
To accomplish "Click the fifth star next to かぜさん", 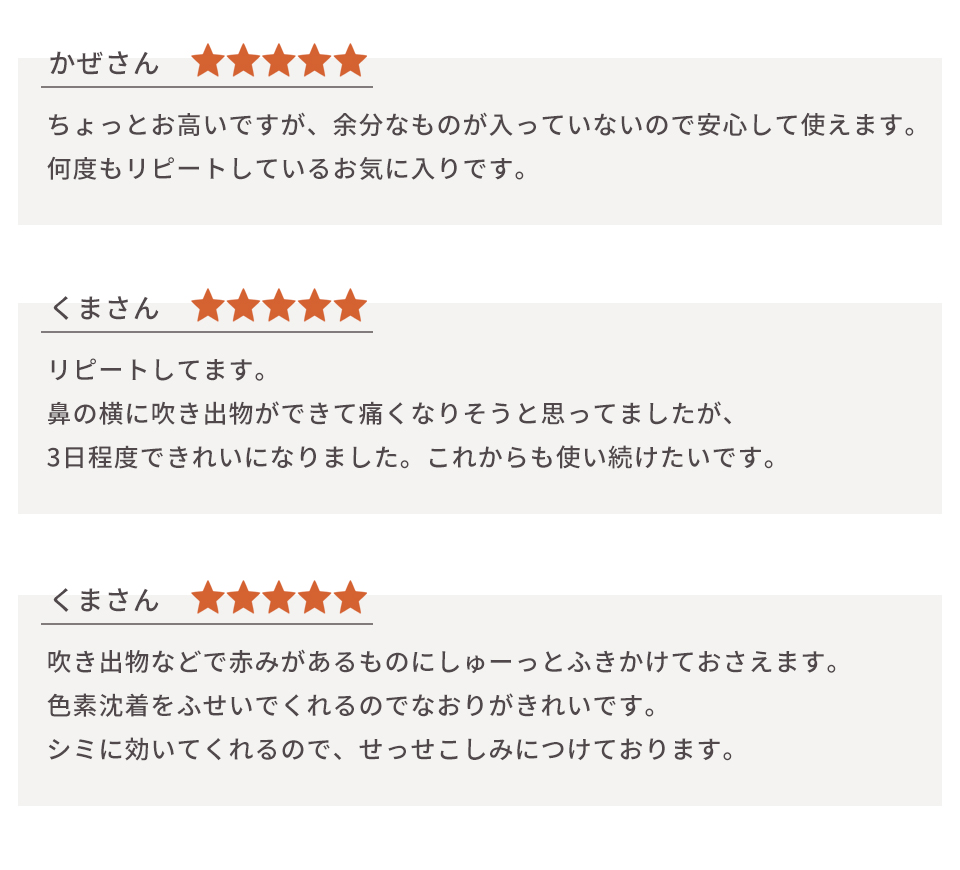I will coord(350,61).
